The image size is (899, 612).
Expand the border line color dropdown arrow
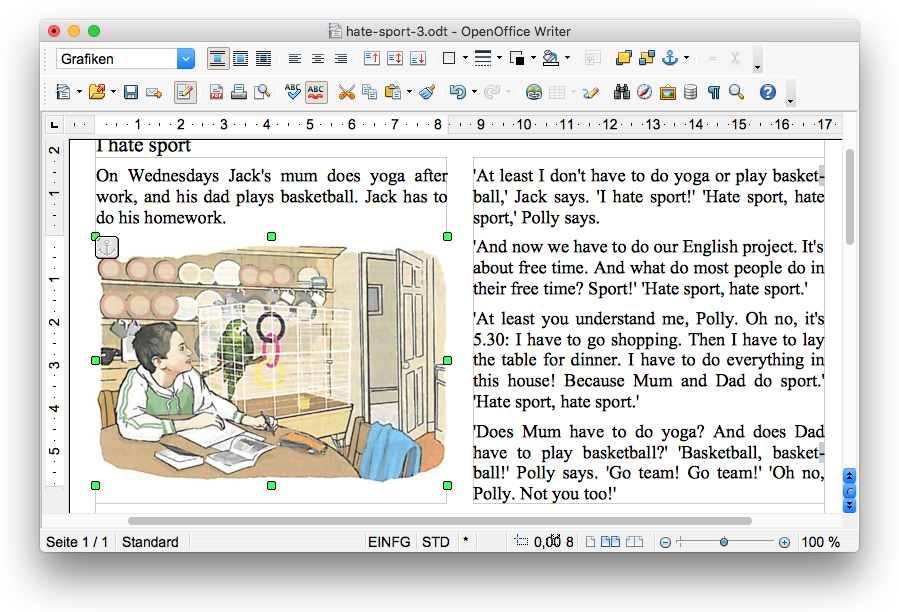[533, 58]
